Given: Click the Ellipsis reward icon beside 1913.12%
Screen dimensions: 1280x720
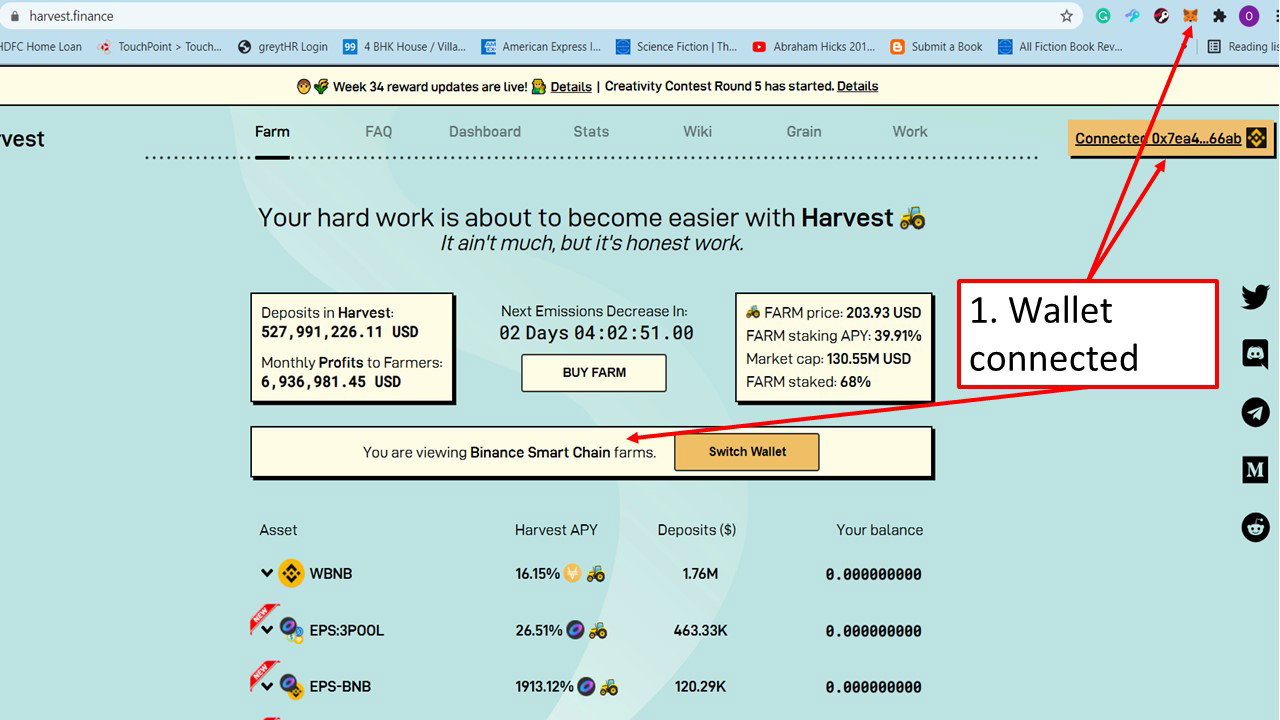Looking at the screenshot, I should click(x=586, y=687).
